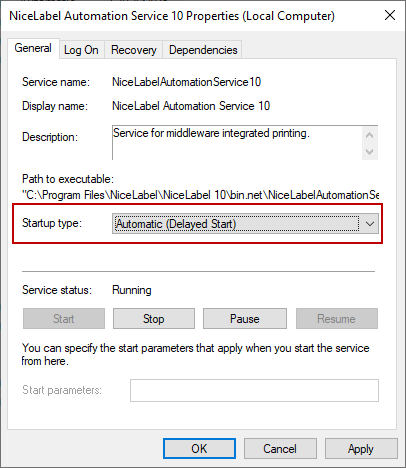Click the dialog title bar text
This screenshot has width=406, height=468.
pos(172,16)
